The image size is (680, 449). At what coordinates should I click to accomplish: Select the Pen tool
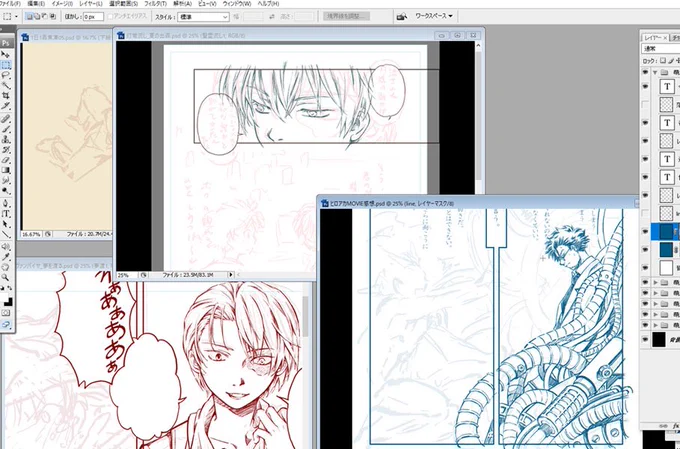click(x=6, y=203)
